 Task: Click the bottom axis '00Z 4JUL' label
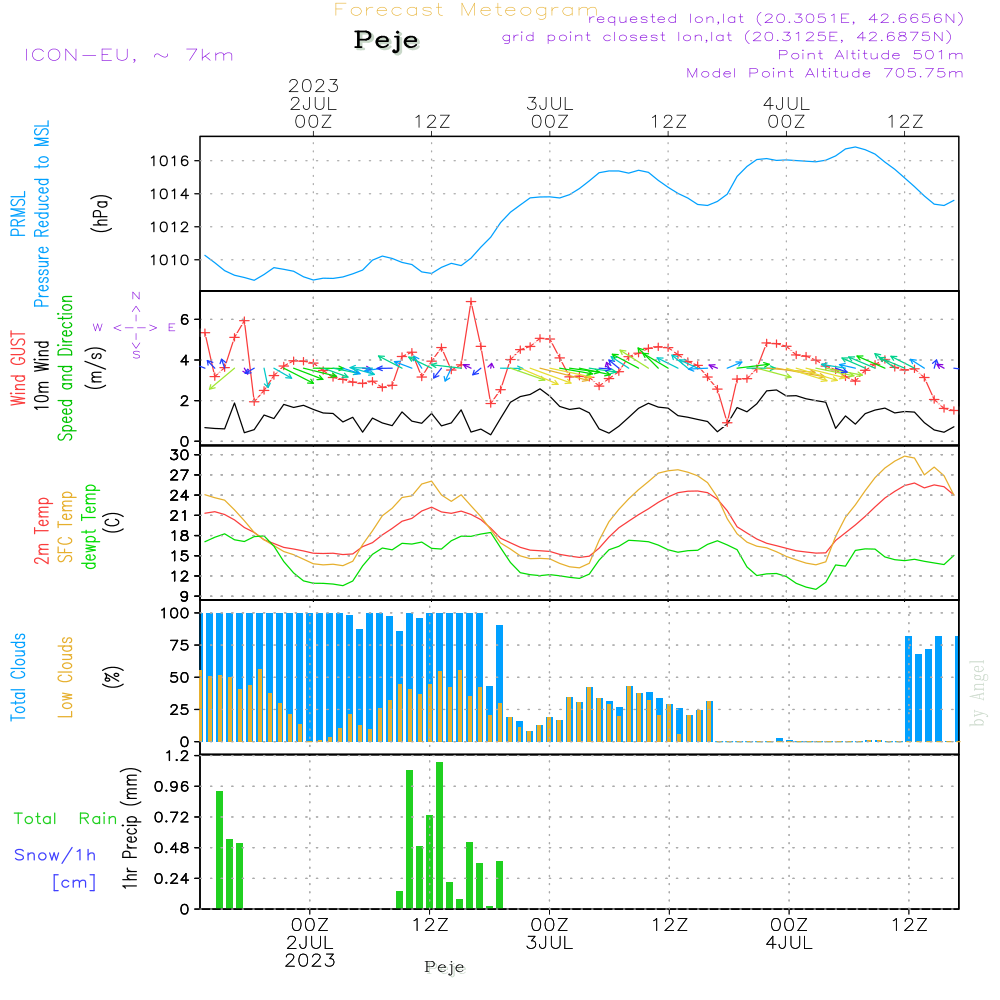[x=789, y=934]
